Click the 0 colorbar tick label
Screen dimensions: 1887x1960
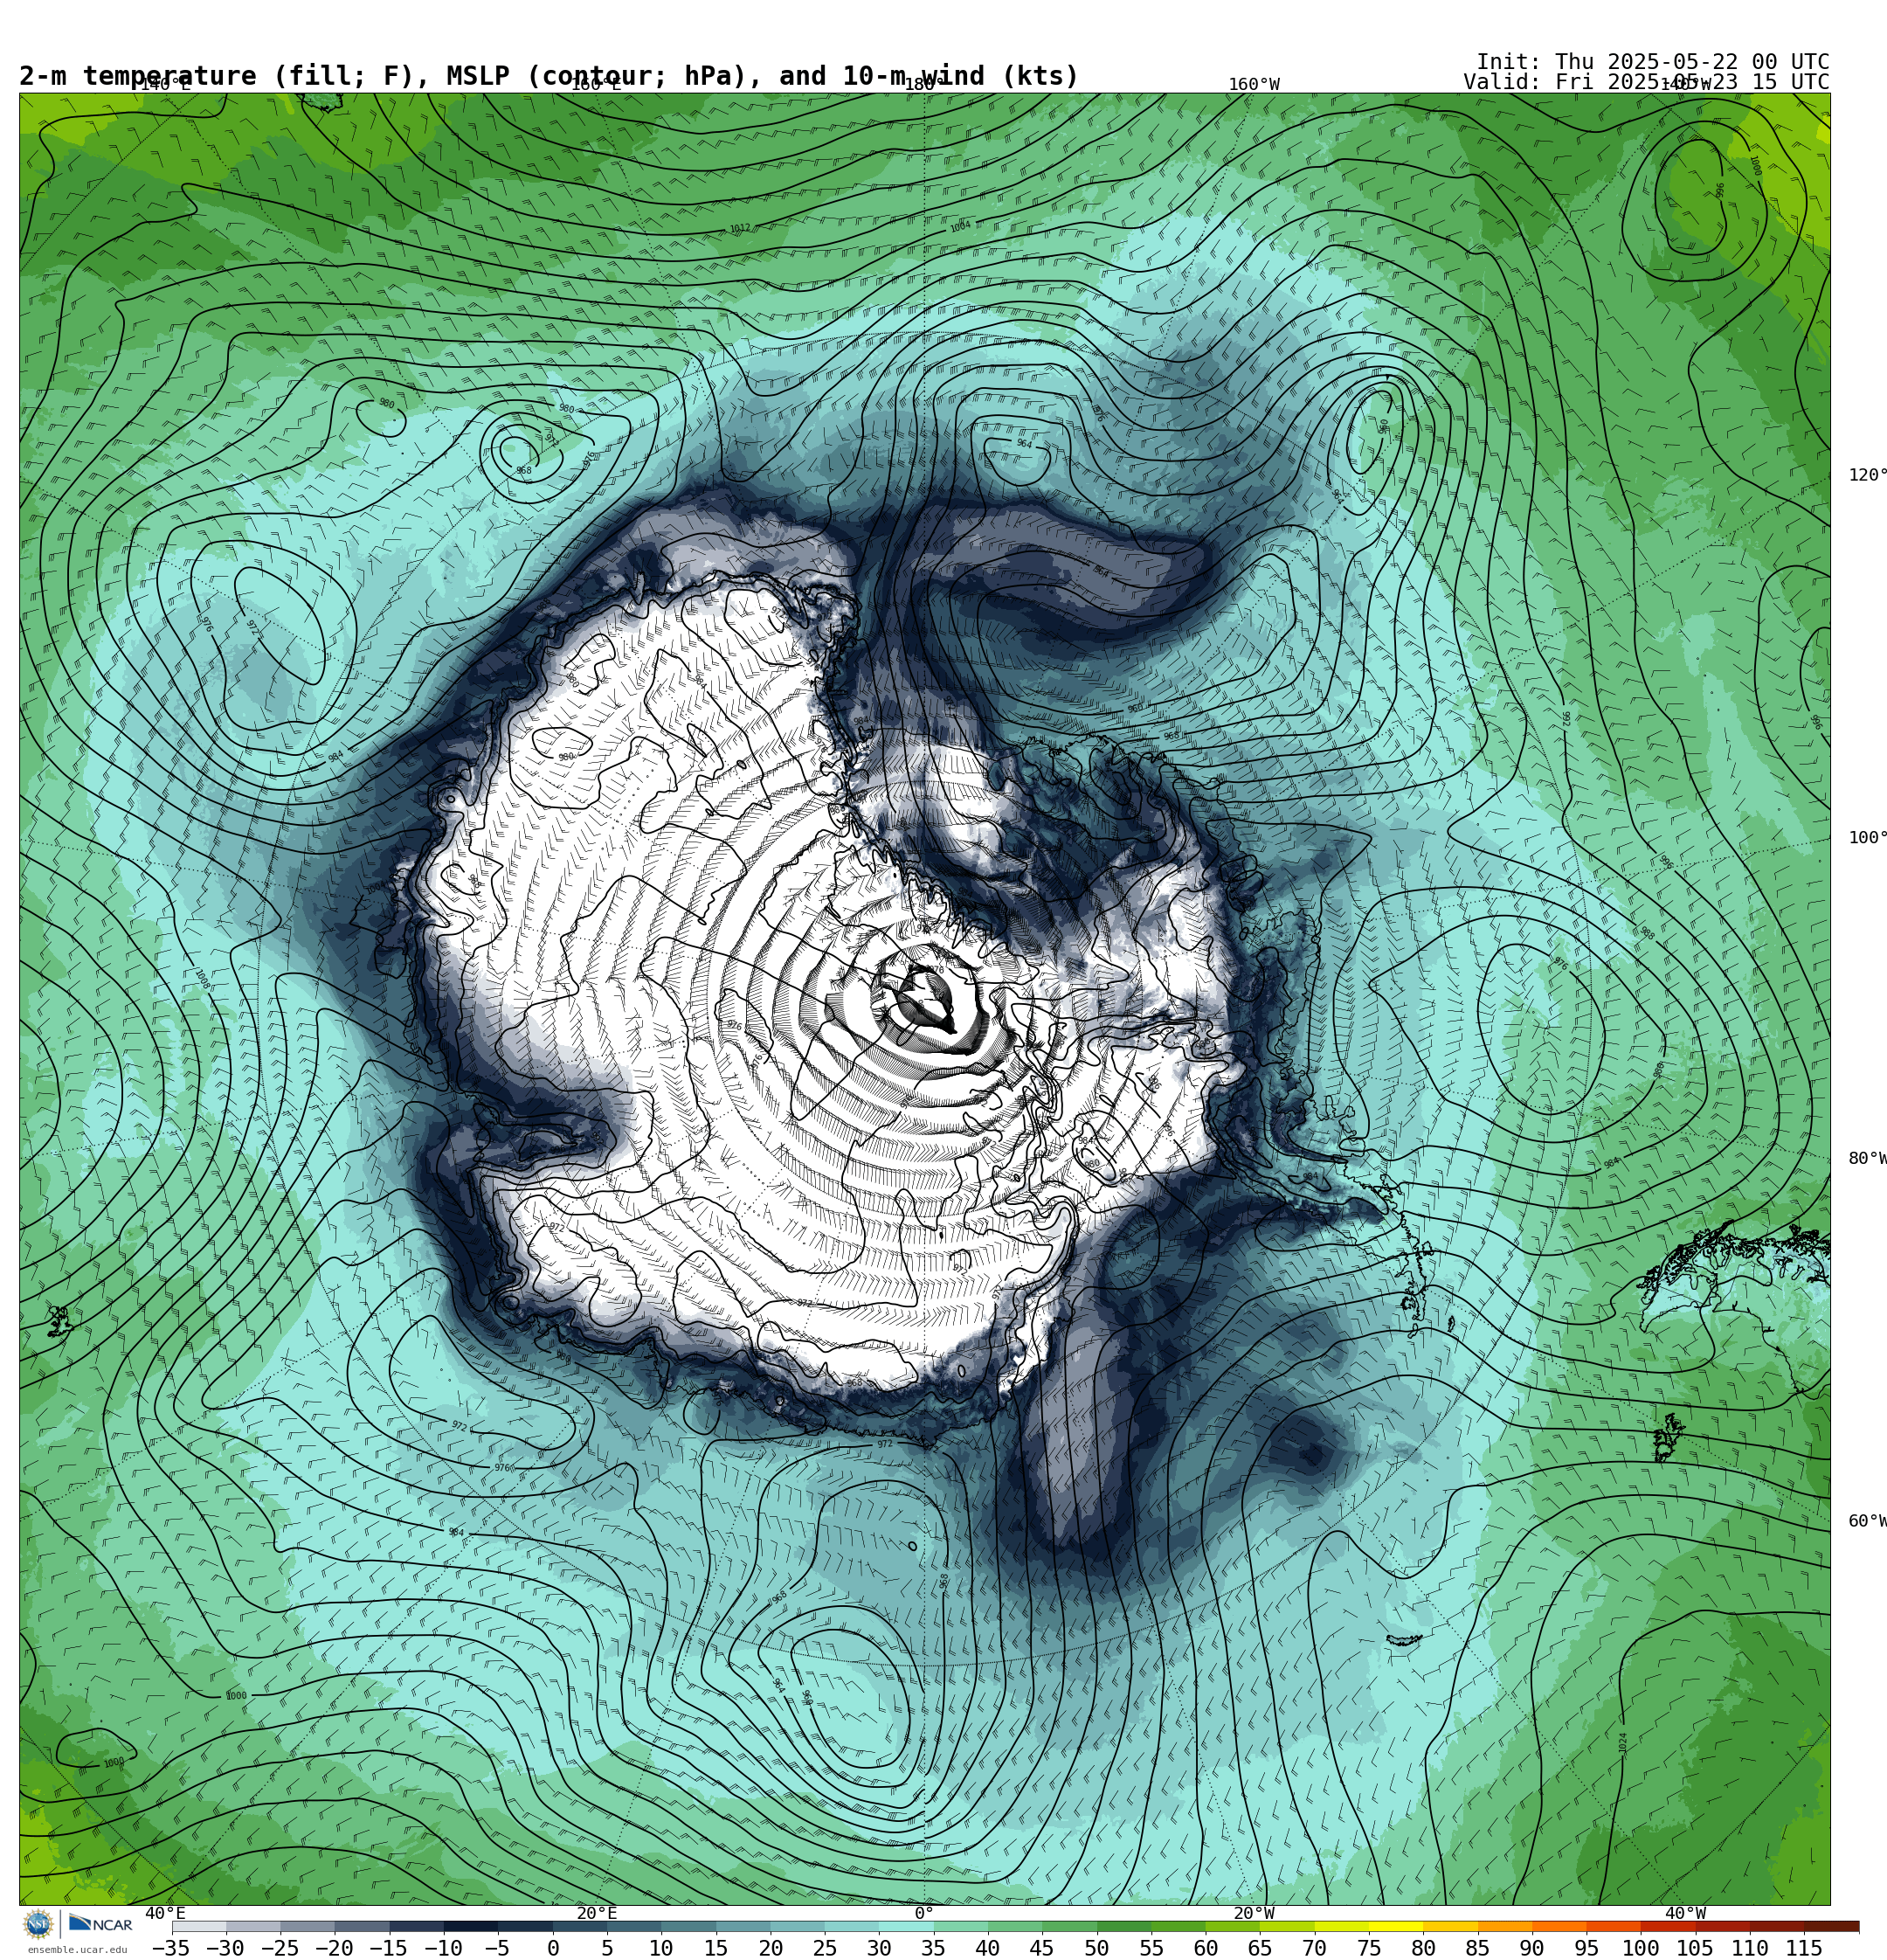[x=553, y=1948]
